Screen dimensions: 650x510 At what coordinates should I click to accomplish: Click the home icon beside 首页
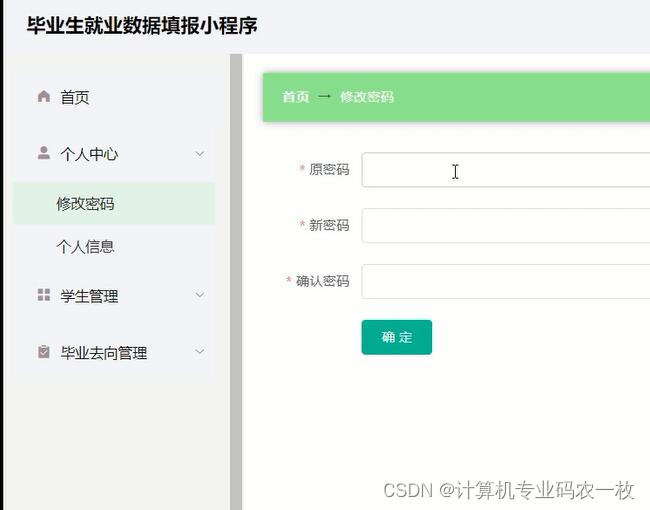tap(44, 96)
